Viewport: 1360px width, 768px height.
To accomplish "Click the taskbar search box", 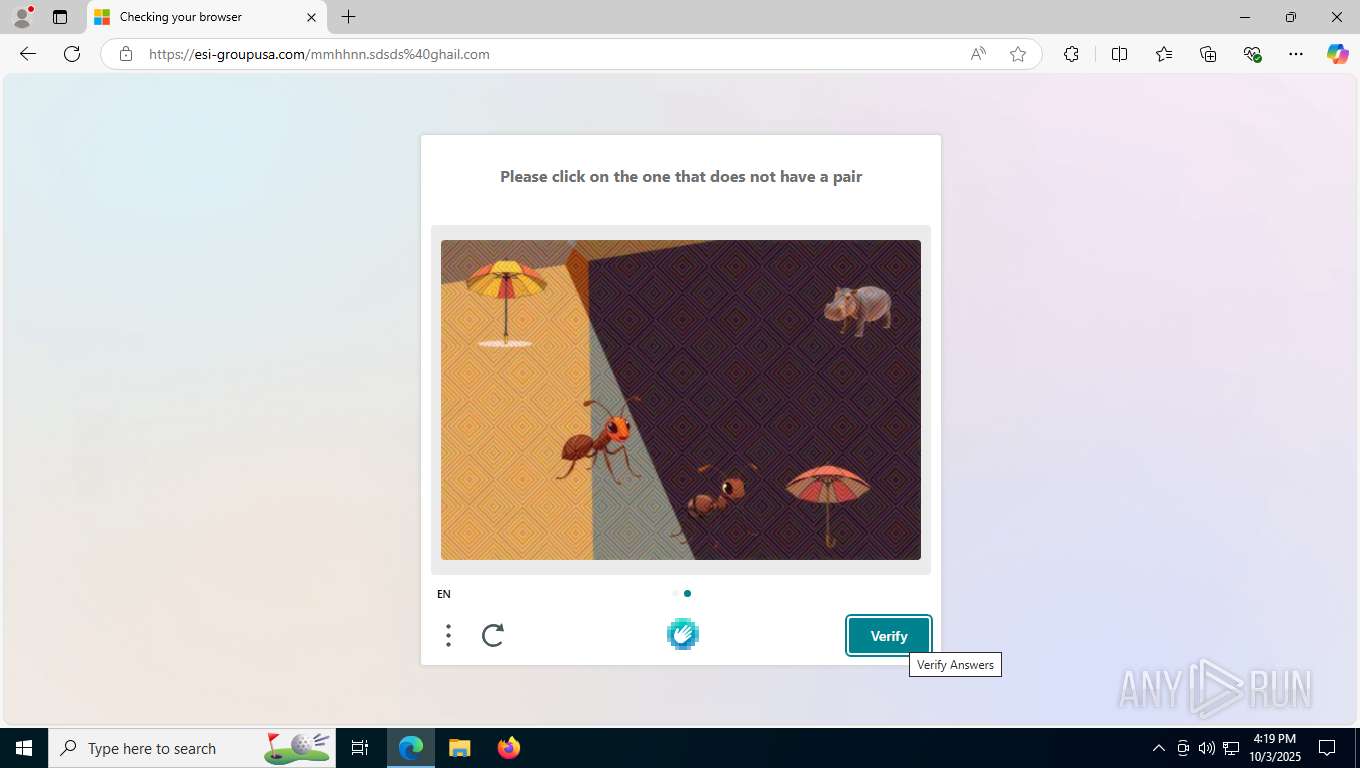I will point(192,748).
